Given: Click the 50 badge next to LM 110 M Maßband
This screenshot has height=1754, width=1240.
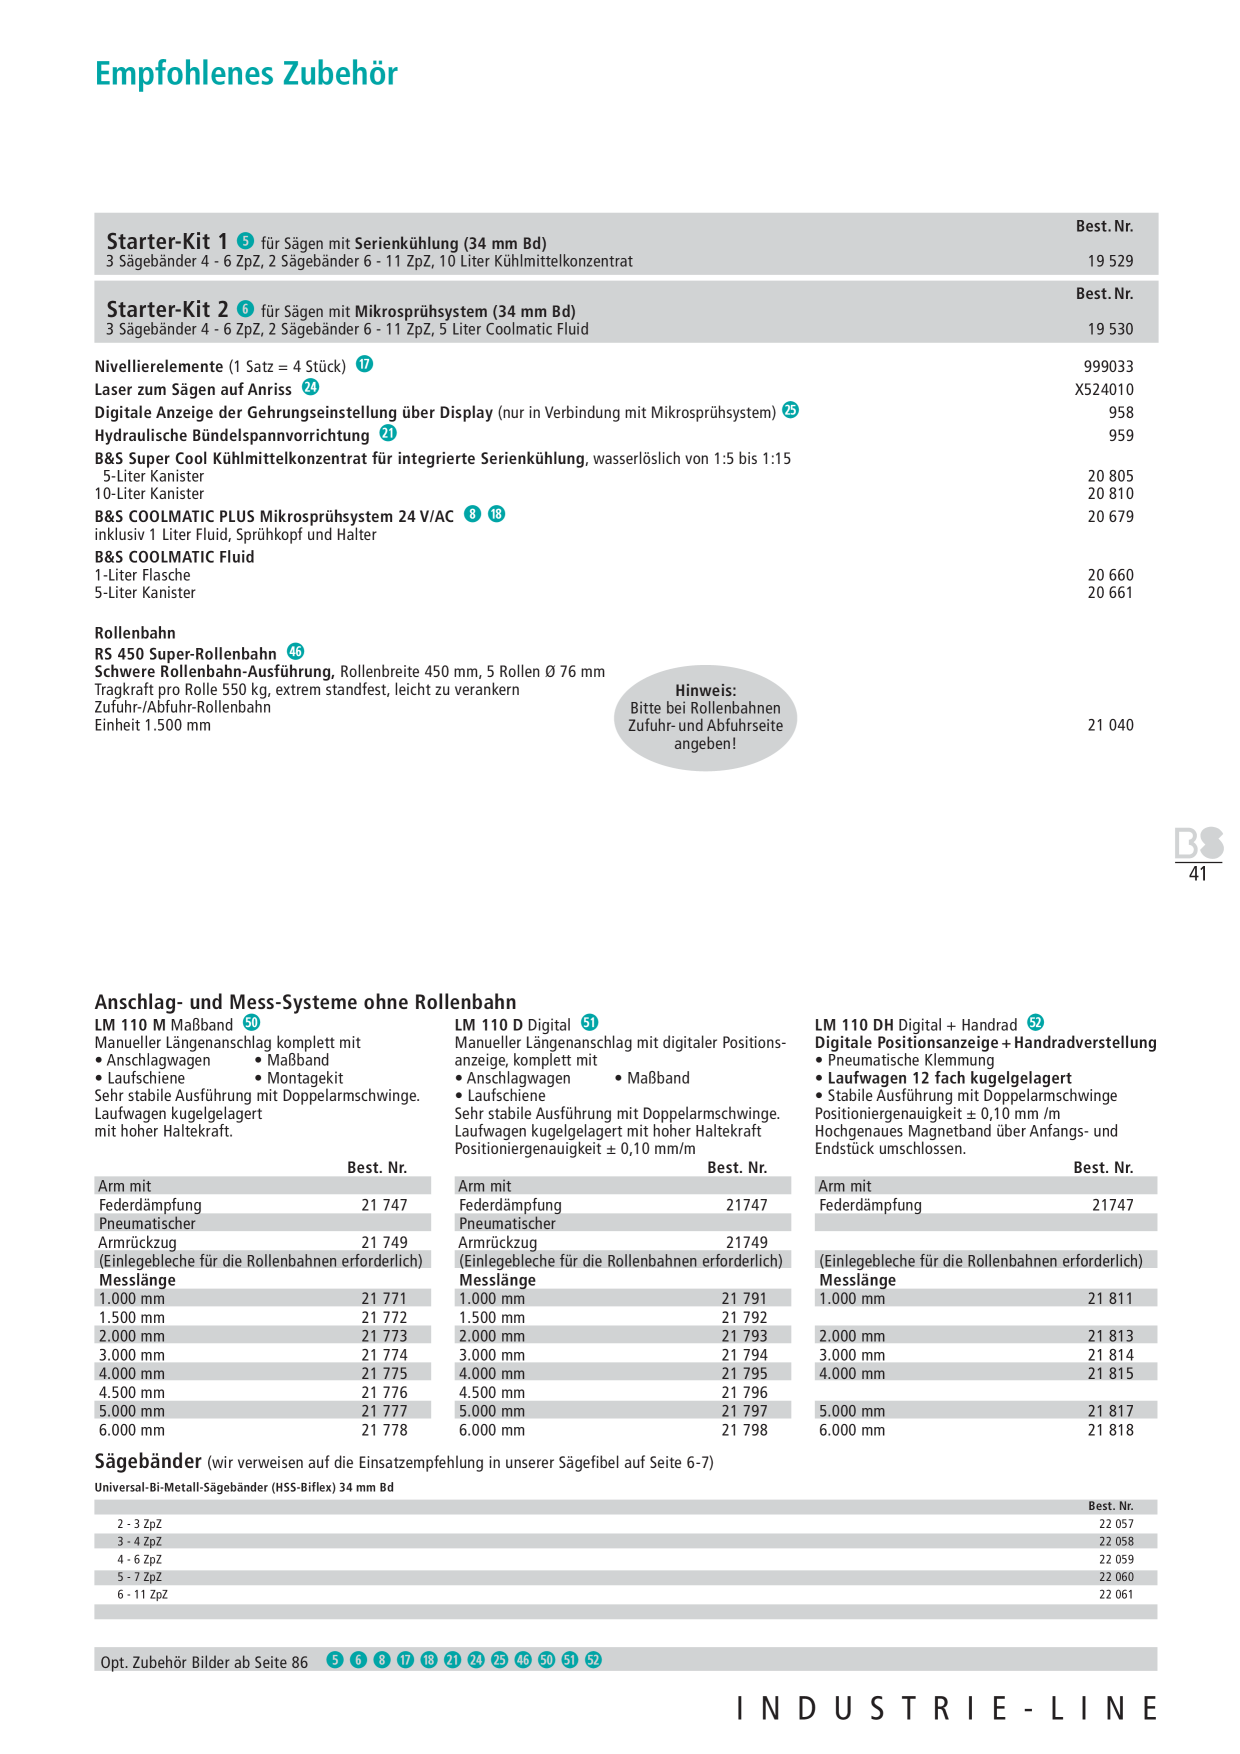Looking at the screenshot, I should 252,1023.
